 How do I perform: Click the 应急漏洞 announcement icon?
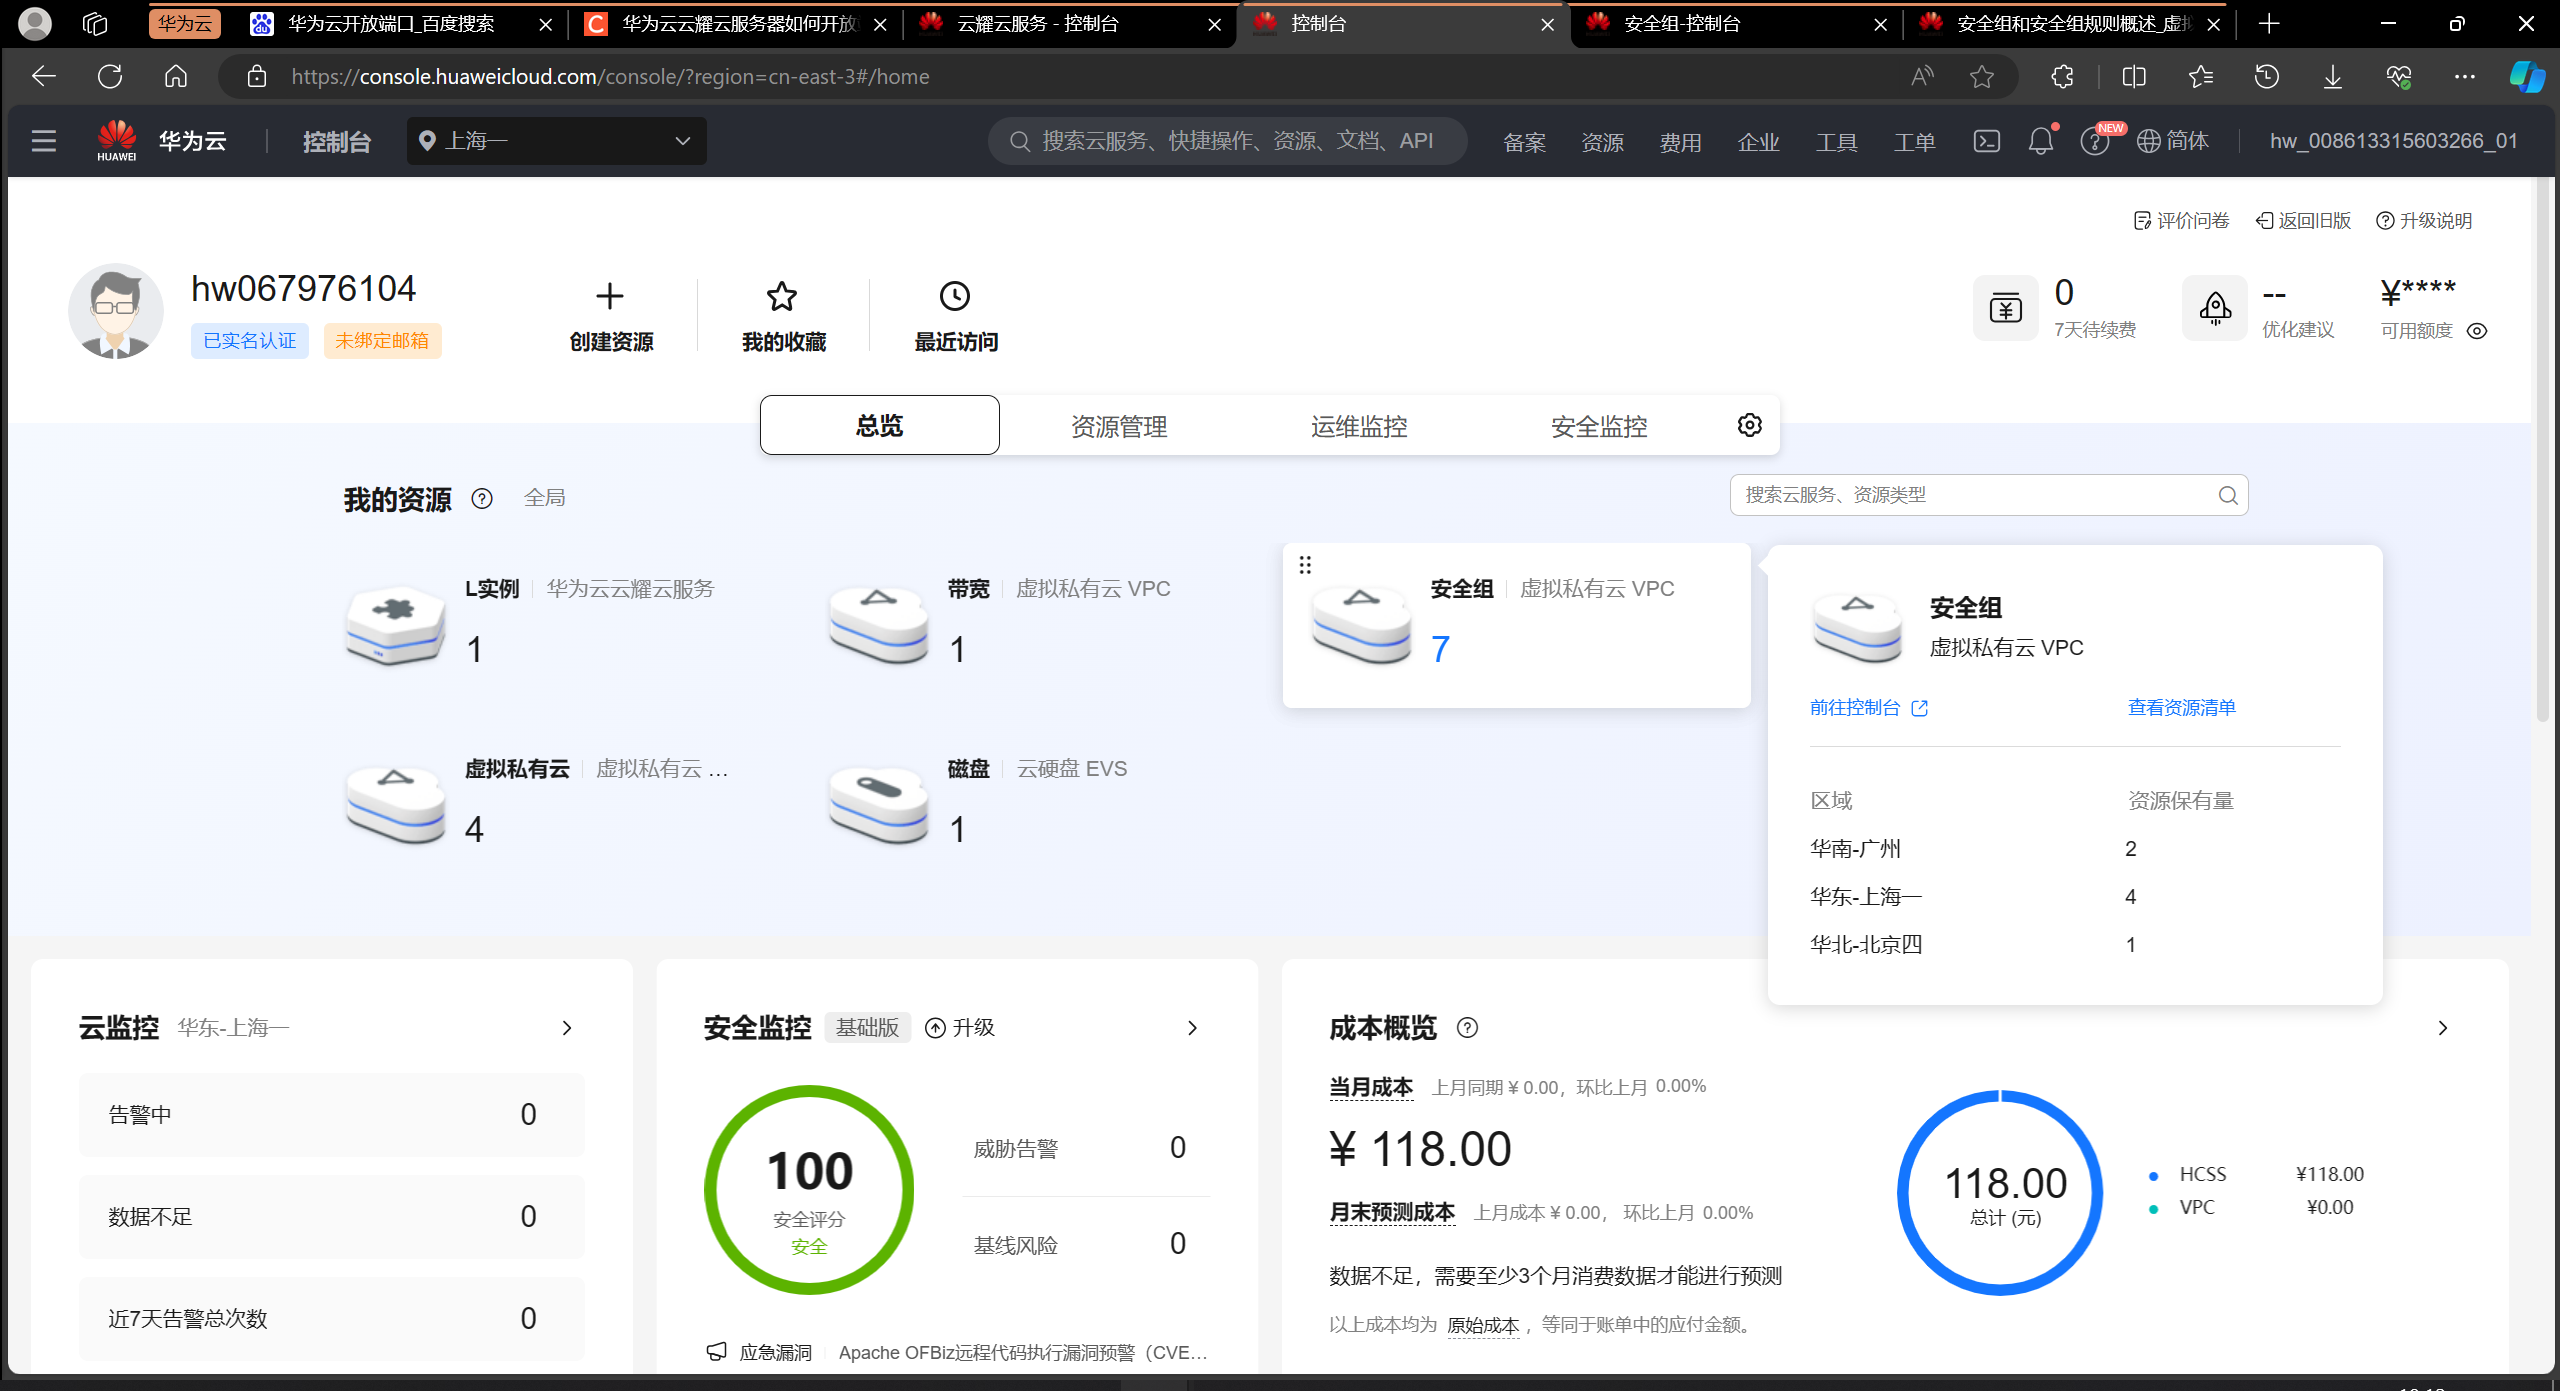(x=717, y=1352)
